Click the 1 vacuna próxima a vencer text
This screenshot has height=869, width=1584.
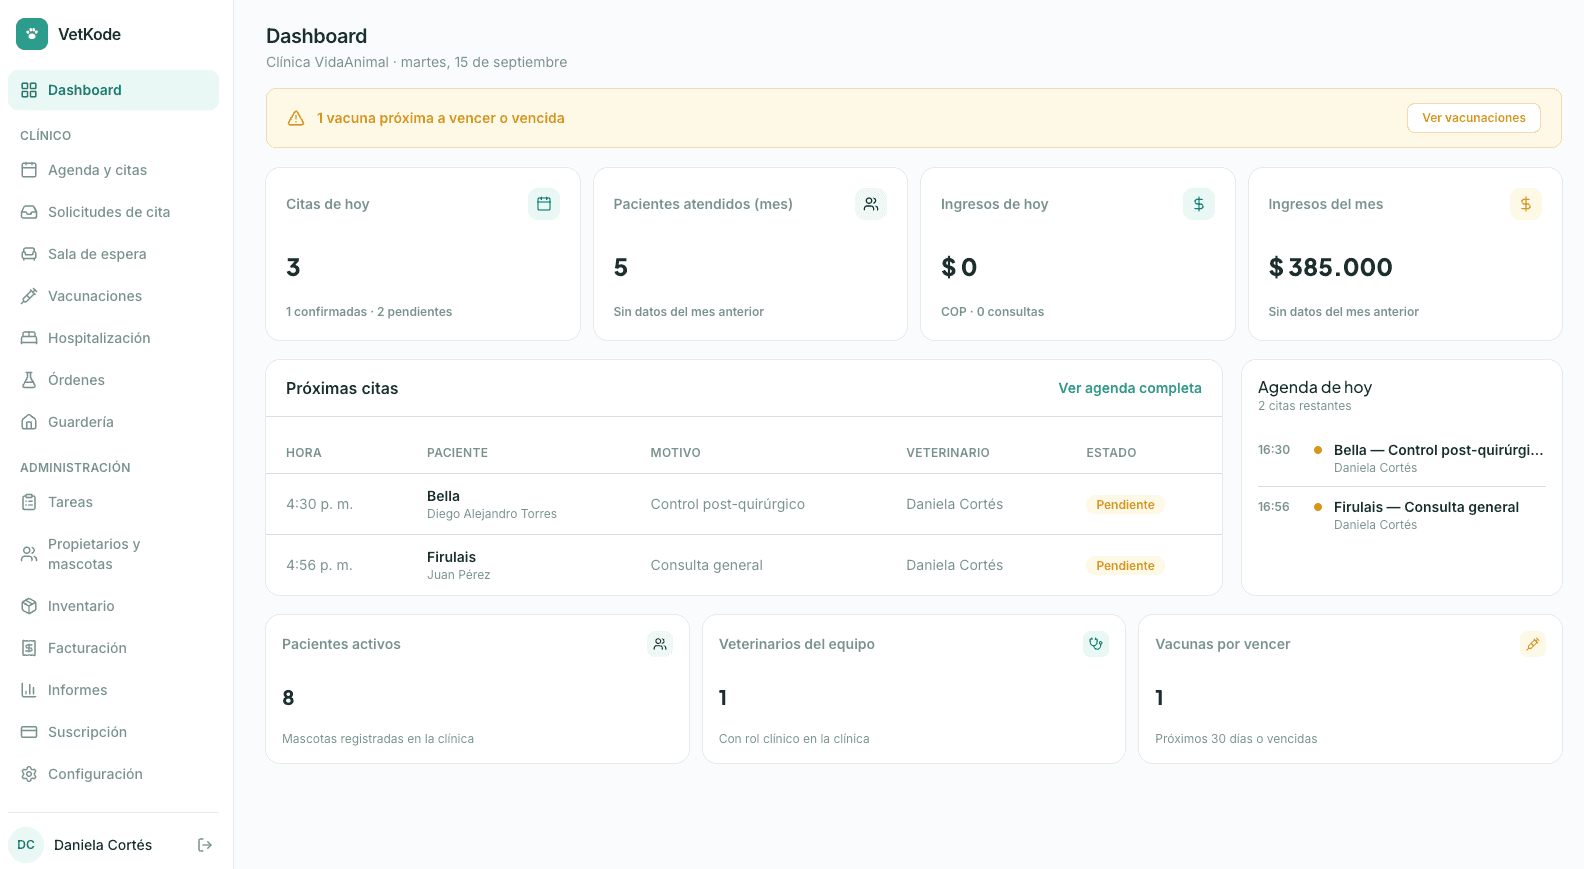coord(441,118)
